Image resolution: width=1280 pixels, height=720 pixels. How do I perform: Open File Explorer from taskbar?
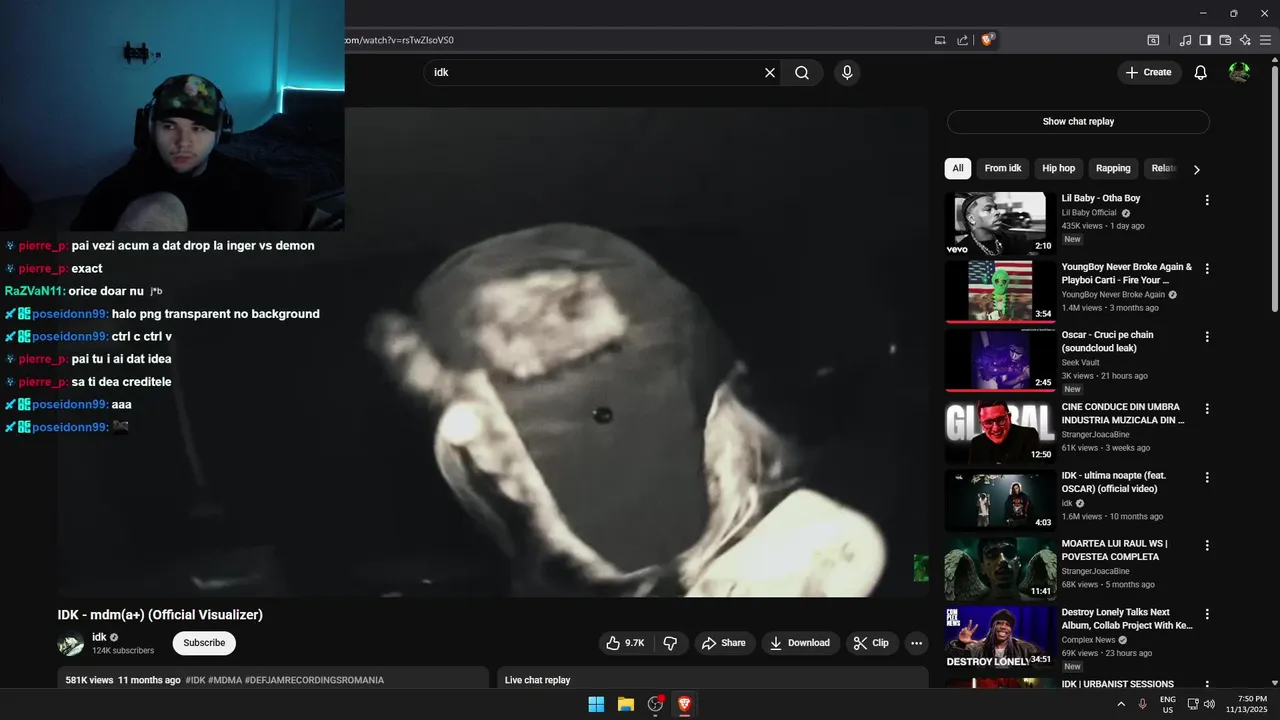pyautogui.click(x=626, y=704)
